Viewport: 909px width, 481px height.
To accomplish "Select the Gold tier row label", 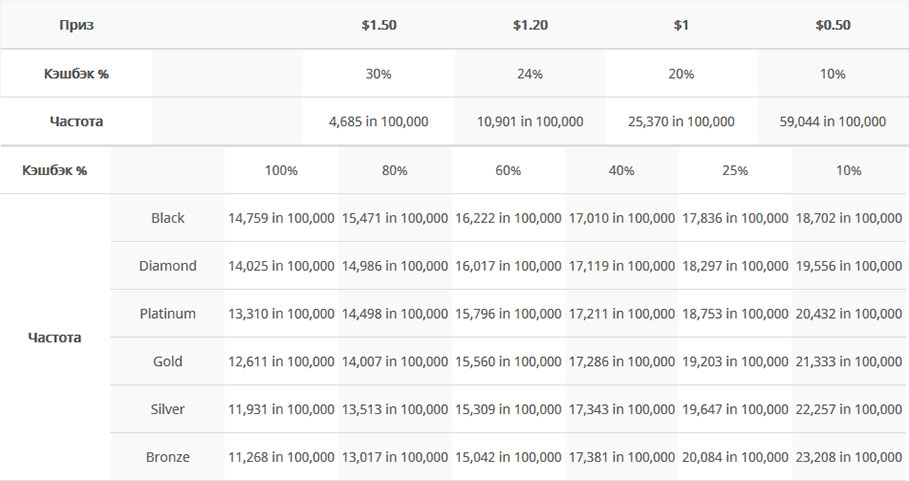I will 168,362.
